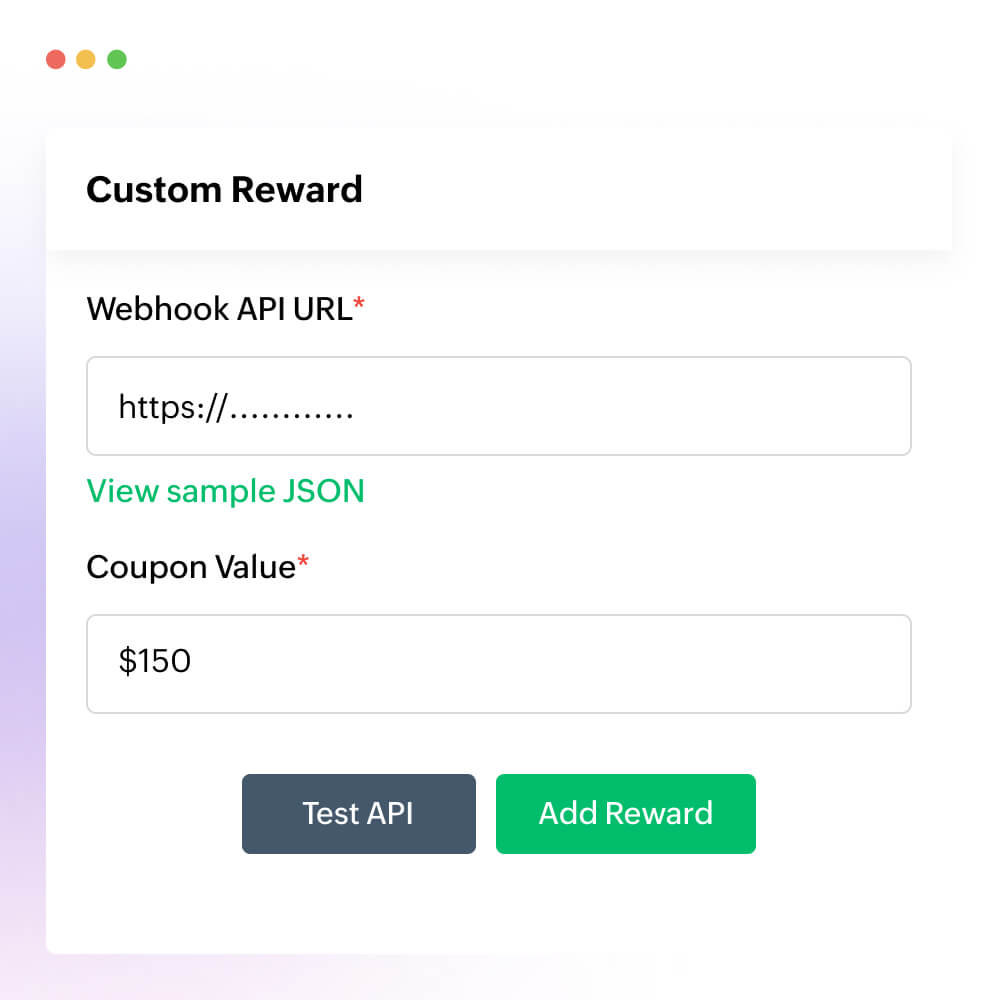The width and height of the screenshot is (1000, 1000).
Task: Click the $150 text in the coupon field
Action: [x=154, y=662]
